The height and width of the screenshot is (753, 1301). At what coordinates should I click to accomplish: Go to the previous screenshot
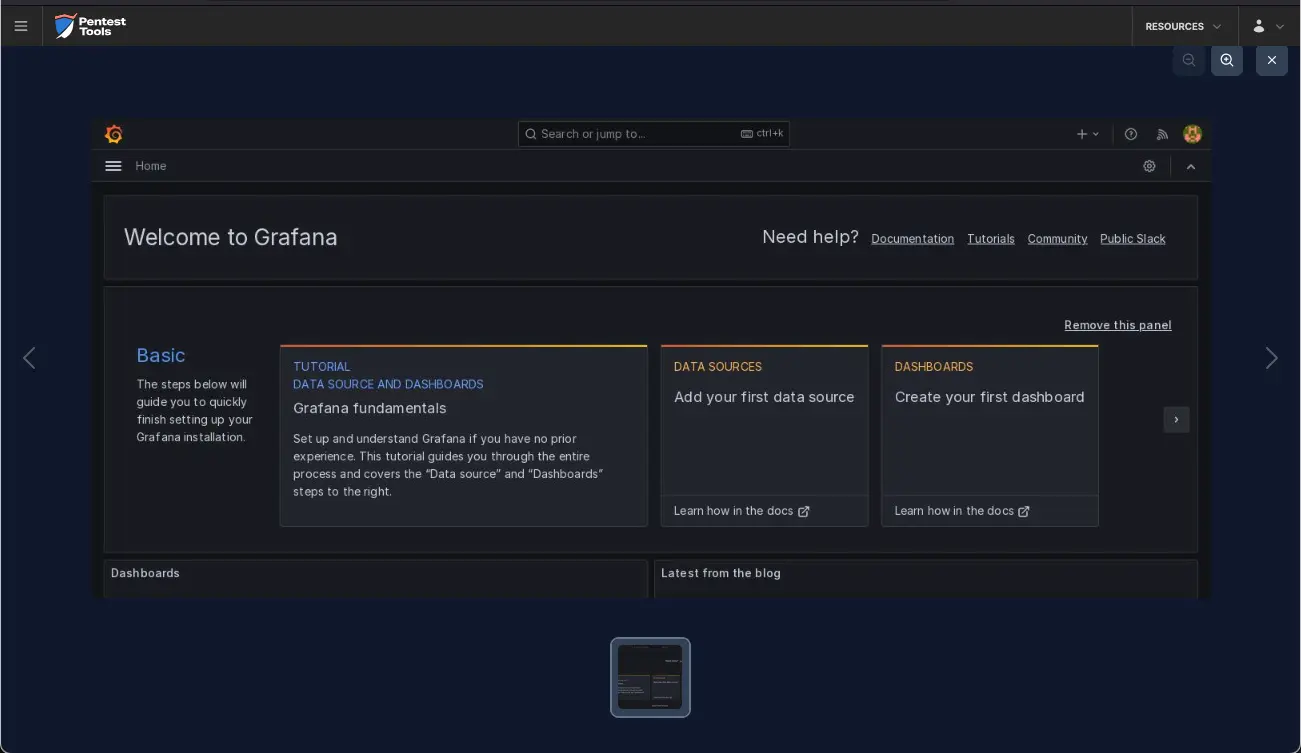tap(29, 358)
